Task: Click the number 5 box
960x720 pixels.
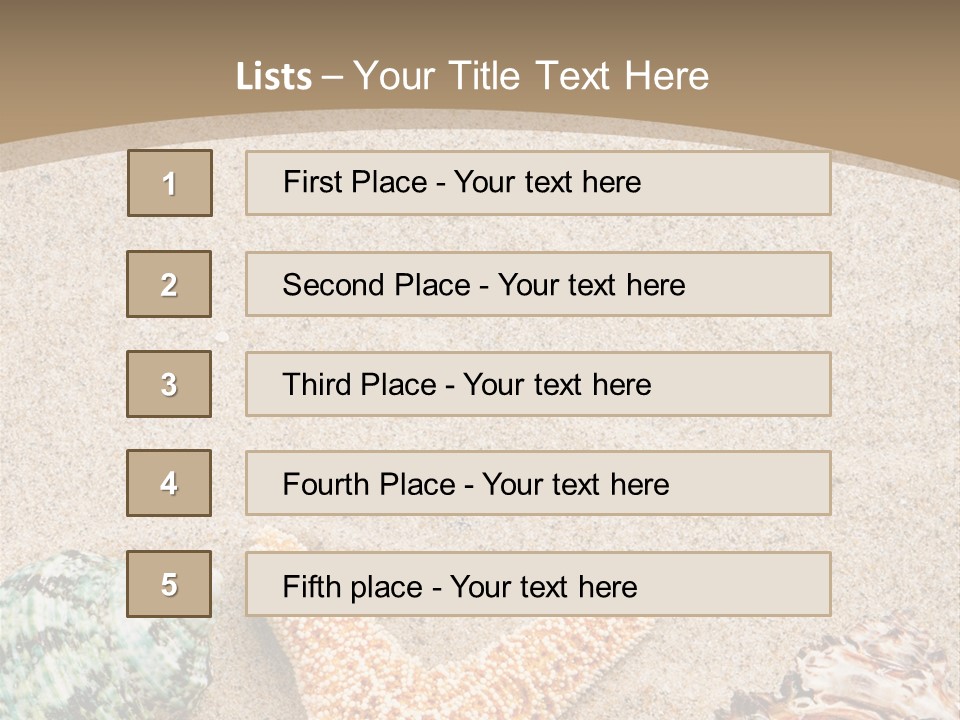Action: [169, 584]
